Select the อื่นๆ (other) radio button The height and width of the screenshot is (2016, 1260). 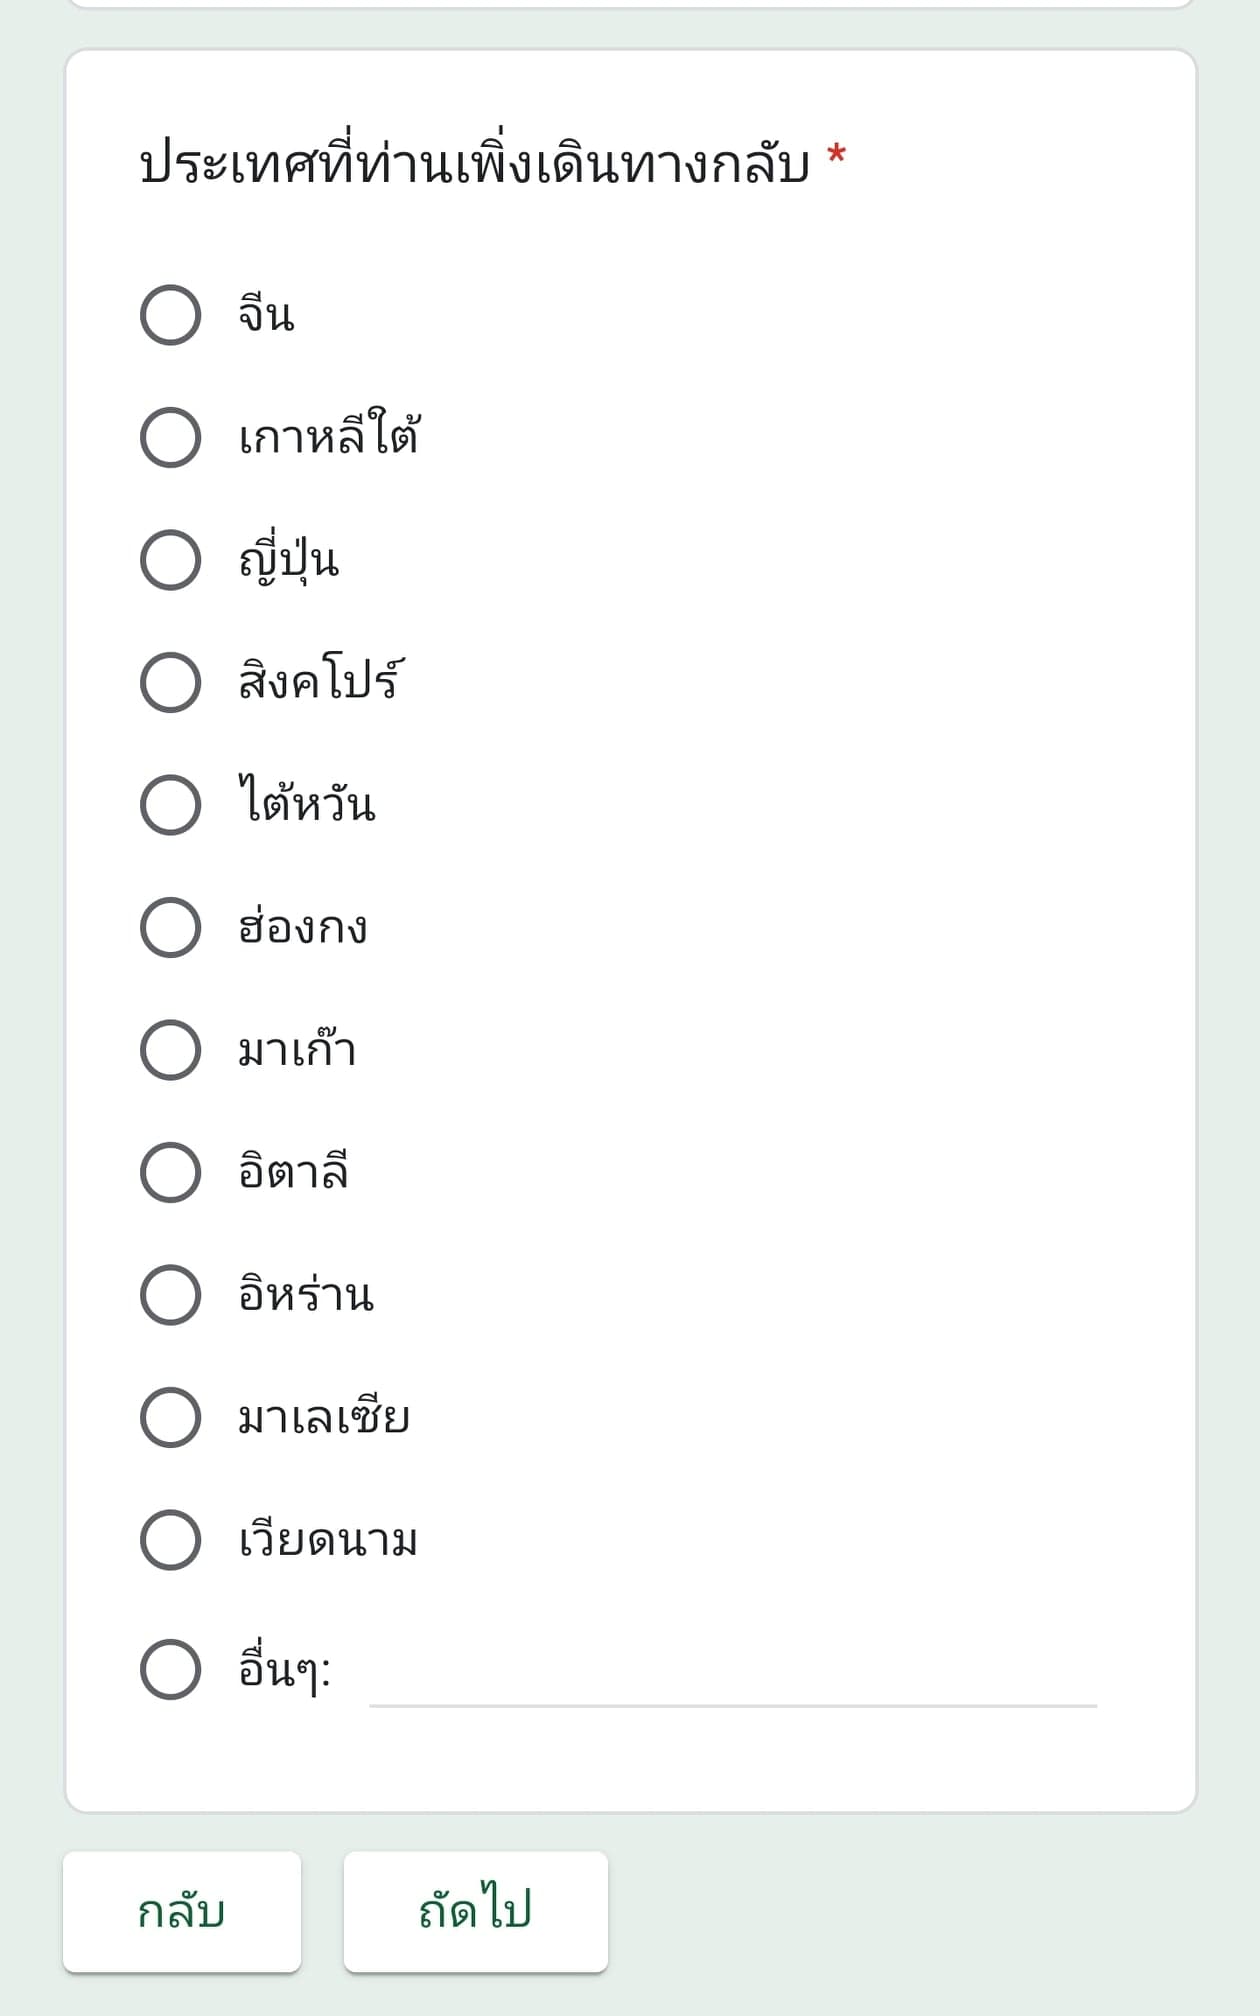pos(171,1669)
